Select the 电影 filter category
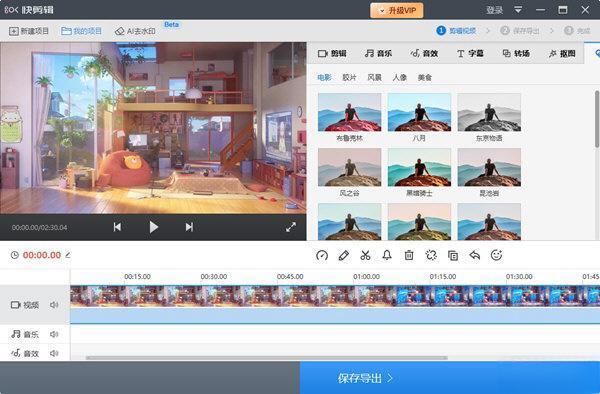600x394 pixels. (324, 78)
